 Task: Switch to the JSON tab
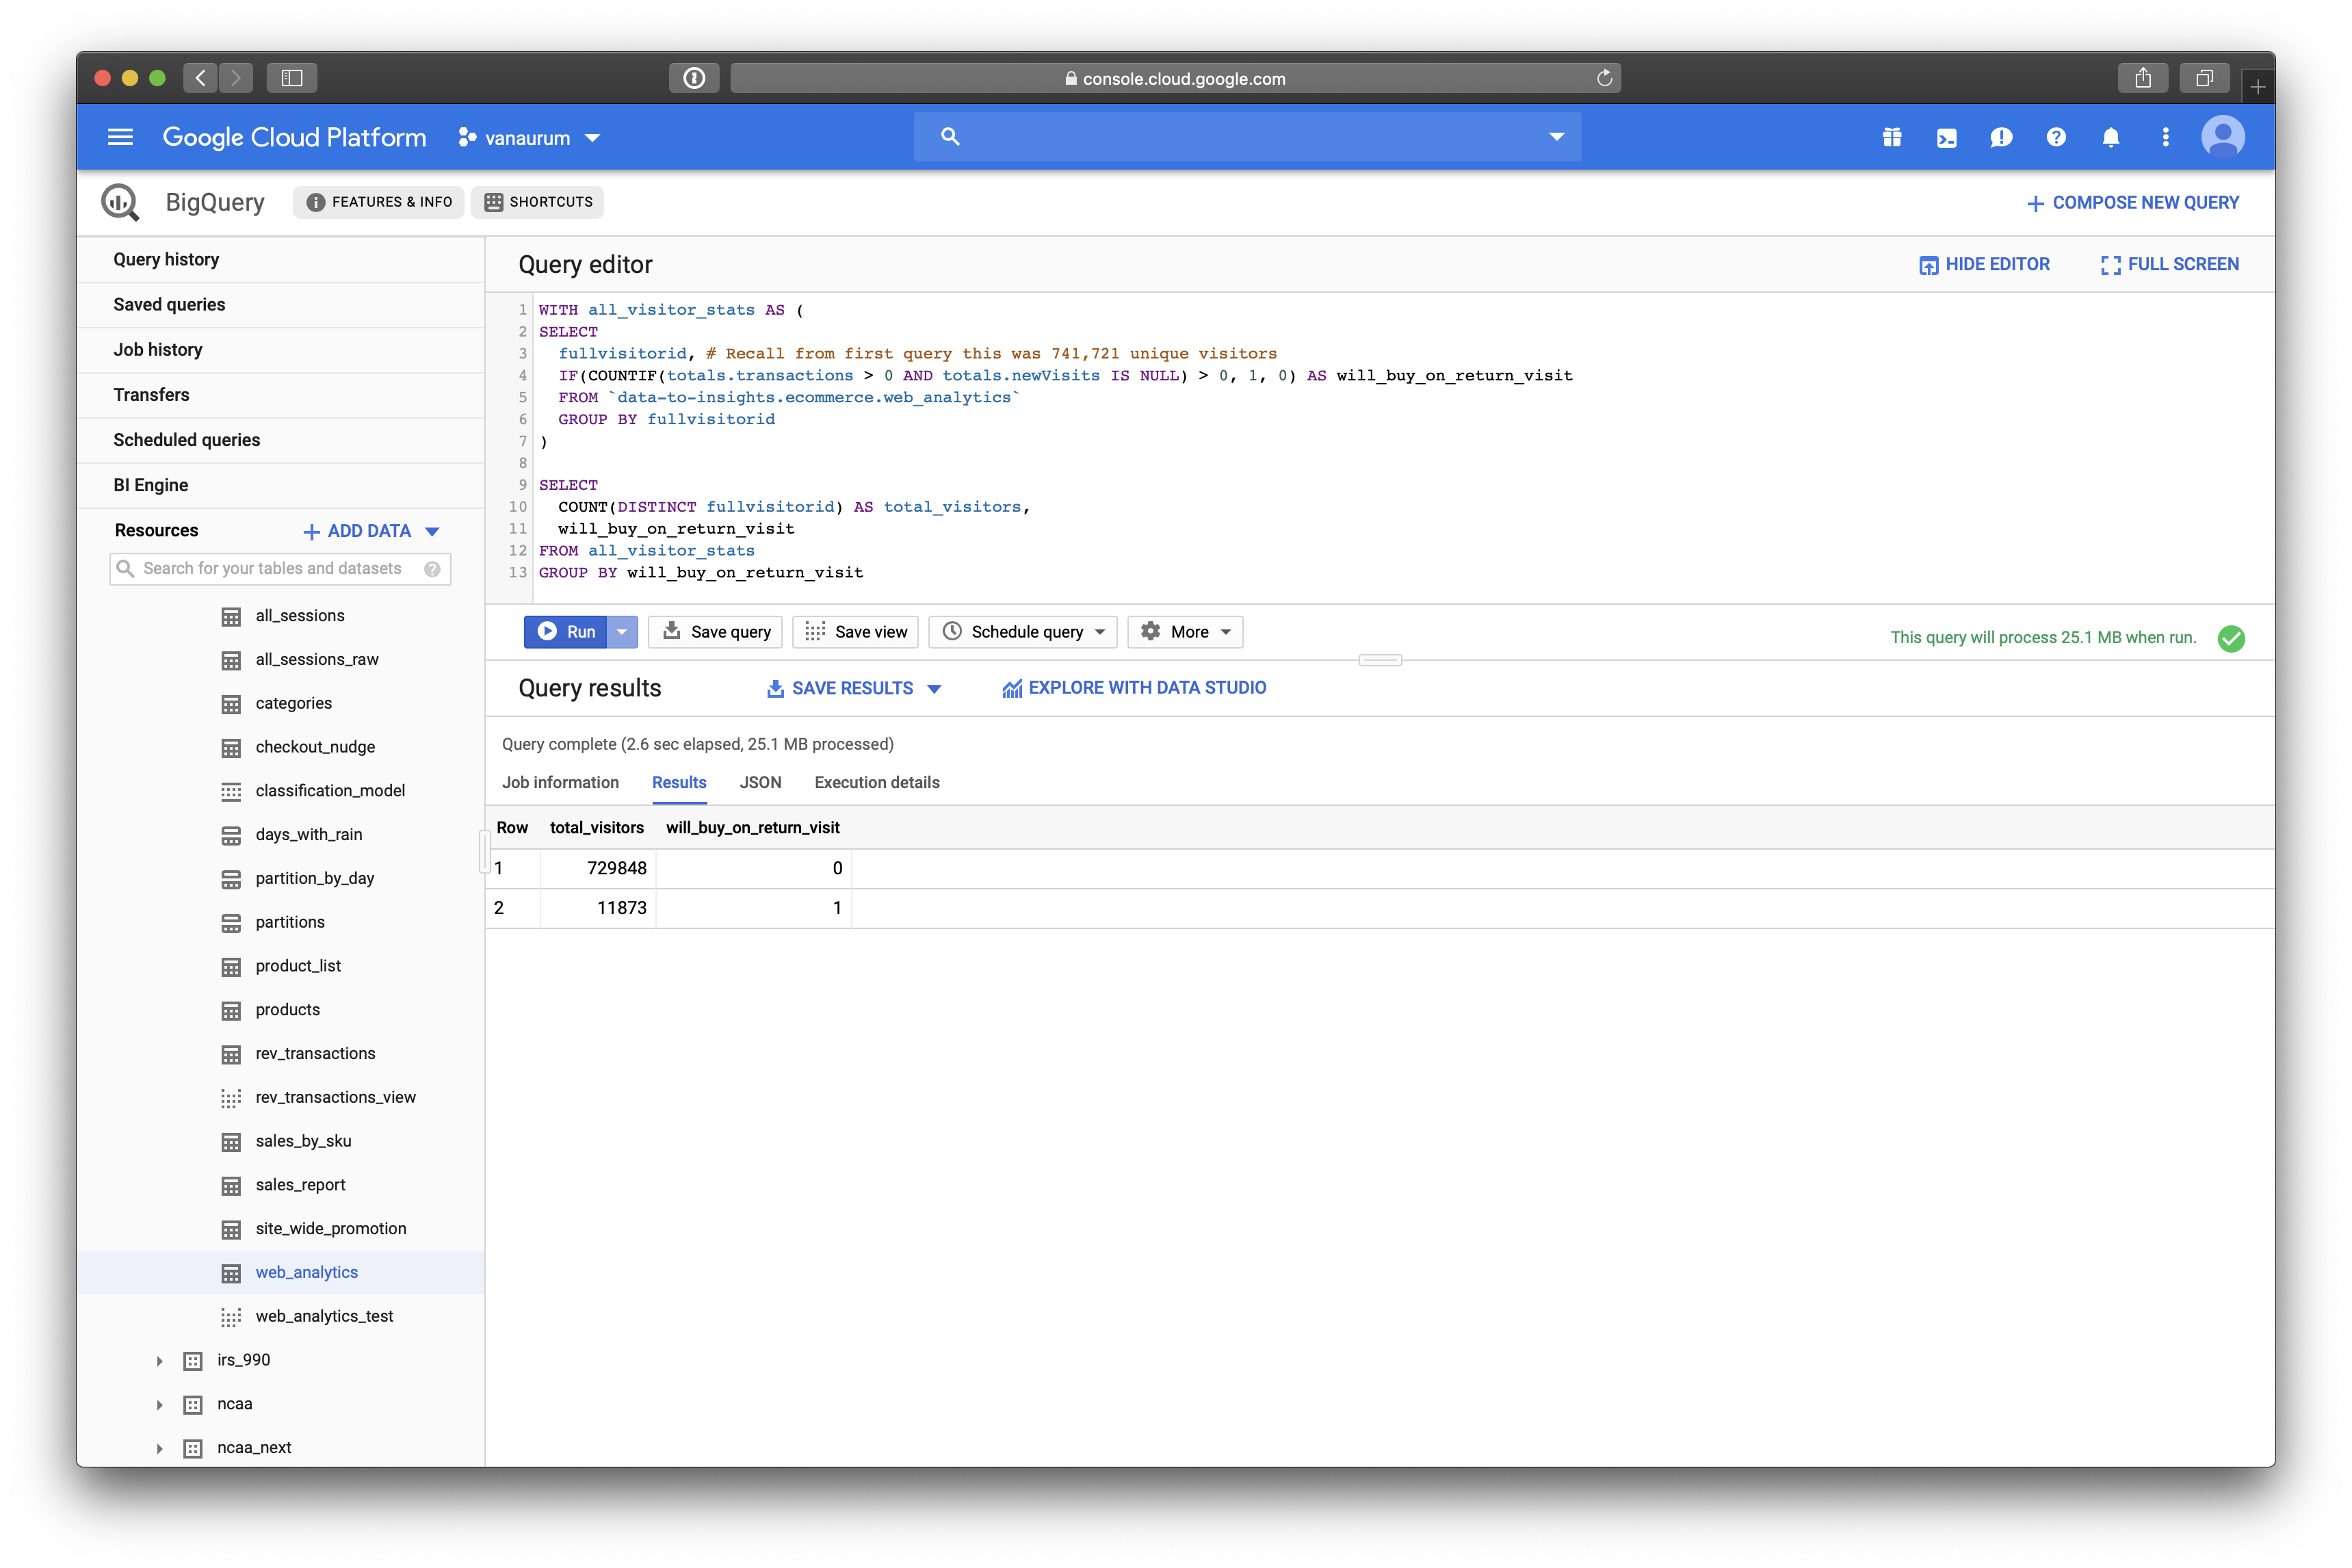tap(760, 782)
